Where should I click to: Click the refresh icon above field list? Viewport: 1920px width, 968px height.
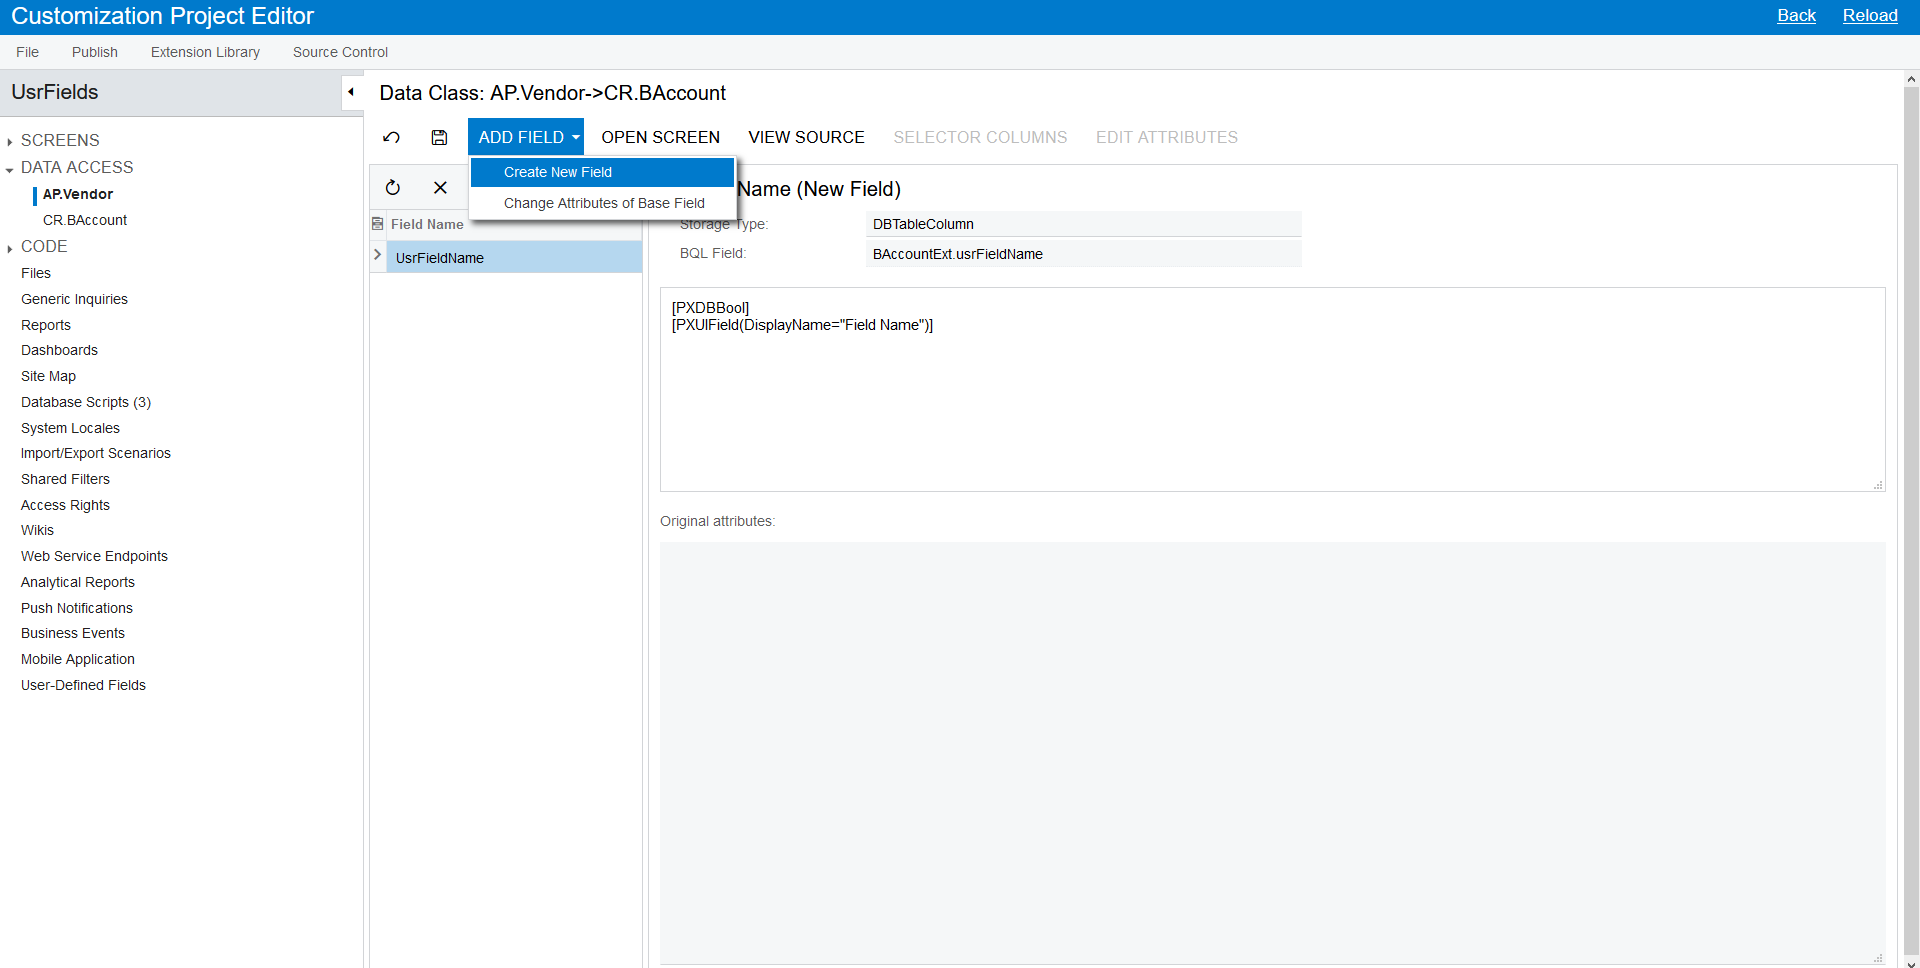pos(393,188)
